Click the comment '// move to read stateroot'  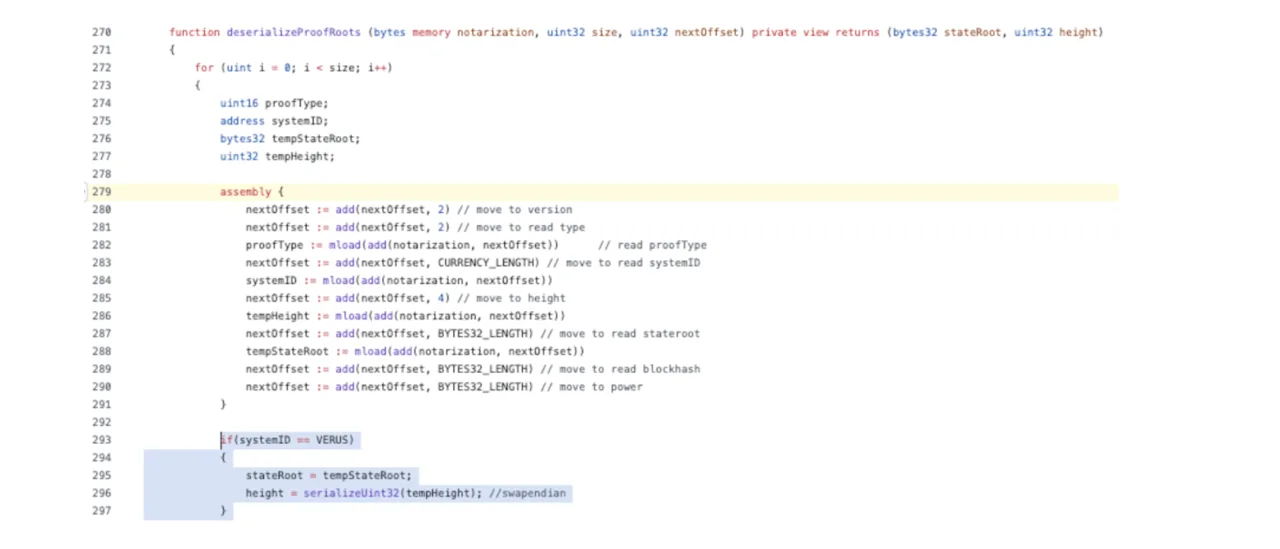tap(620, 334)
